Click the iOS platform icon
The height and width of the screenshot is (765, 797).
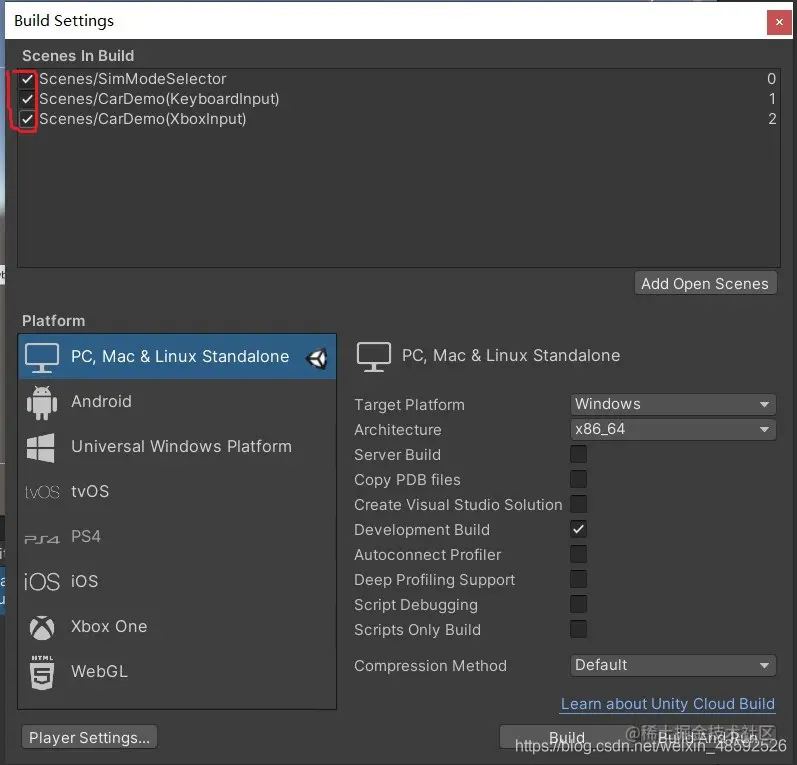(x=42, y=582)
